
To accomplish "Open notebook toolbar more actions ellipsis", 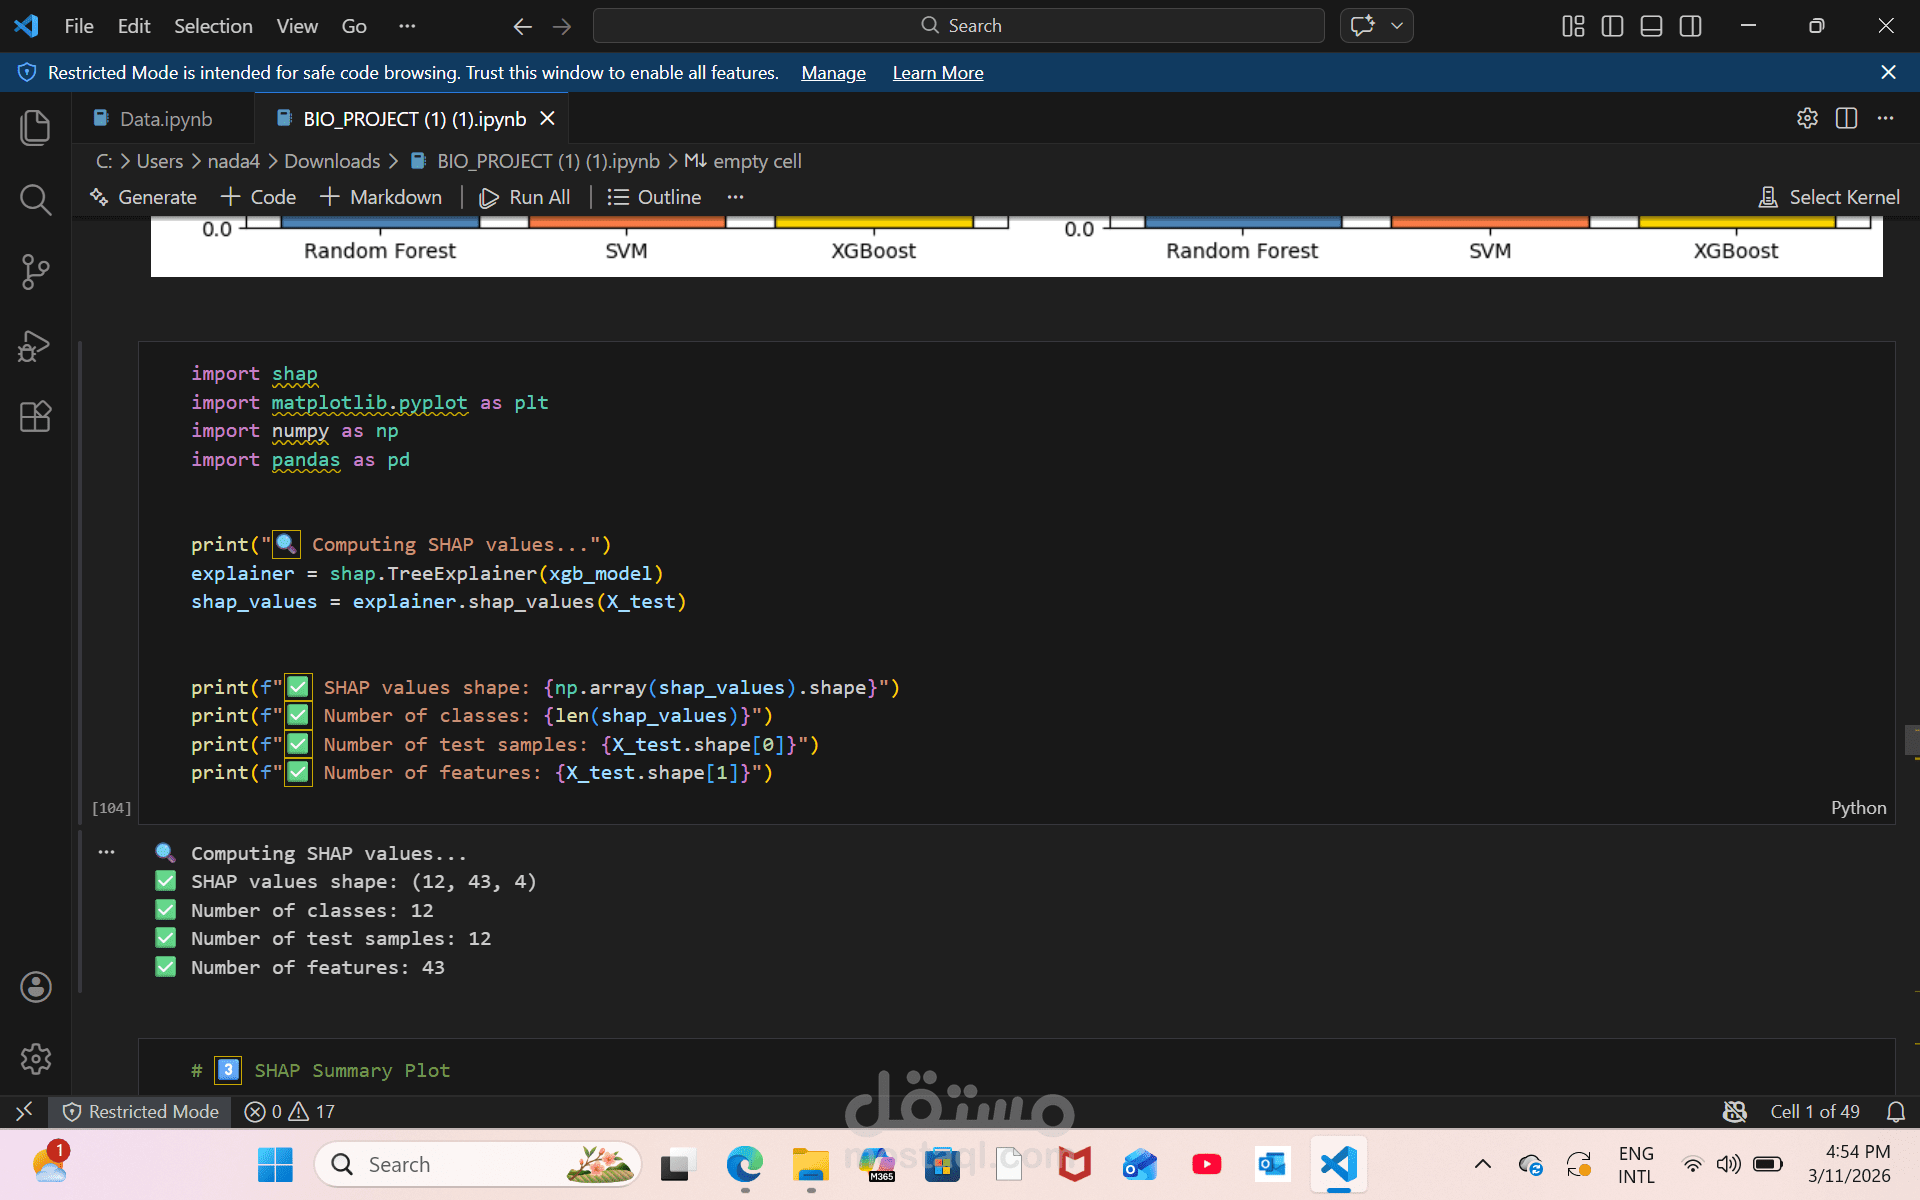I will [736, 197].
